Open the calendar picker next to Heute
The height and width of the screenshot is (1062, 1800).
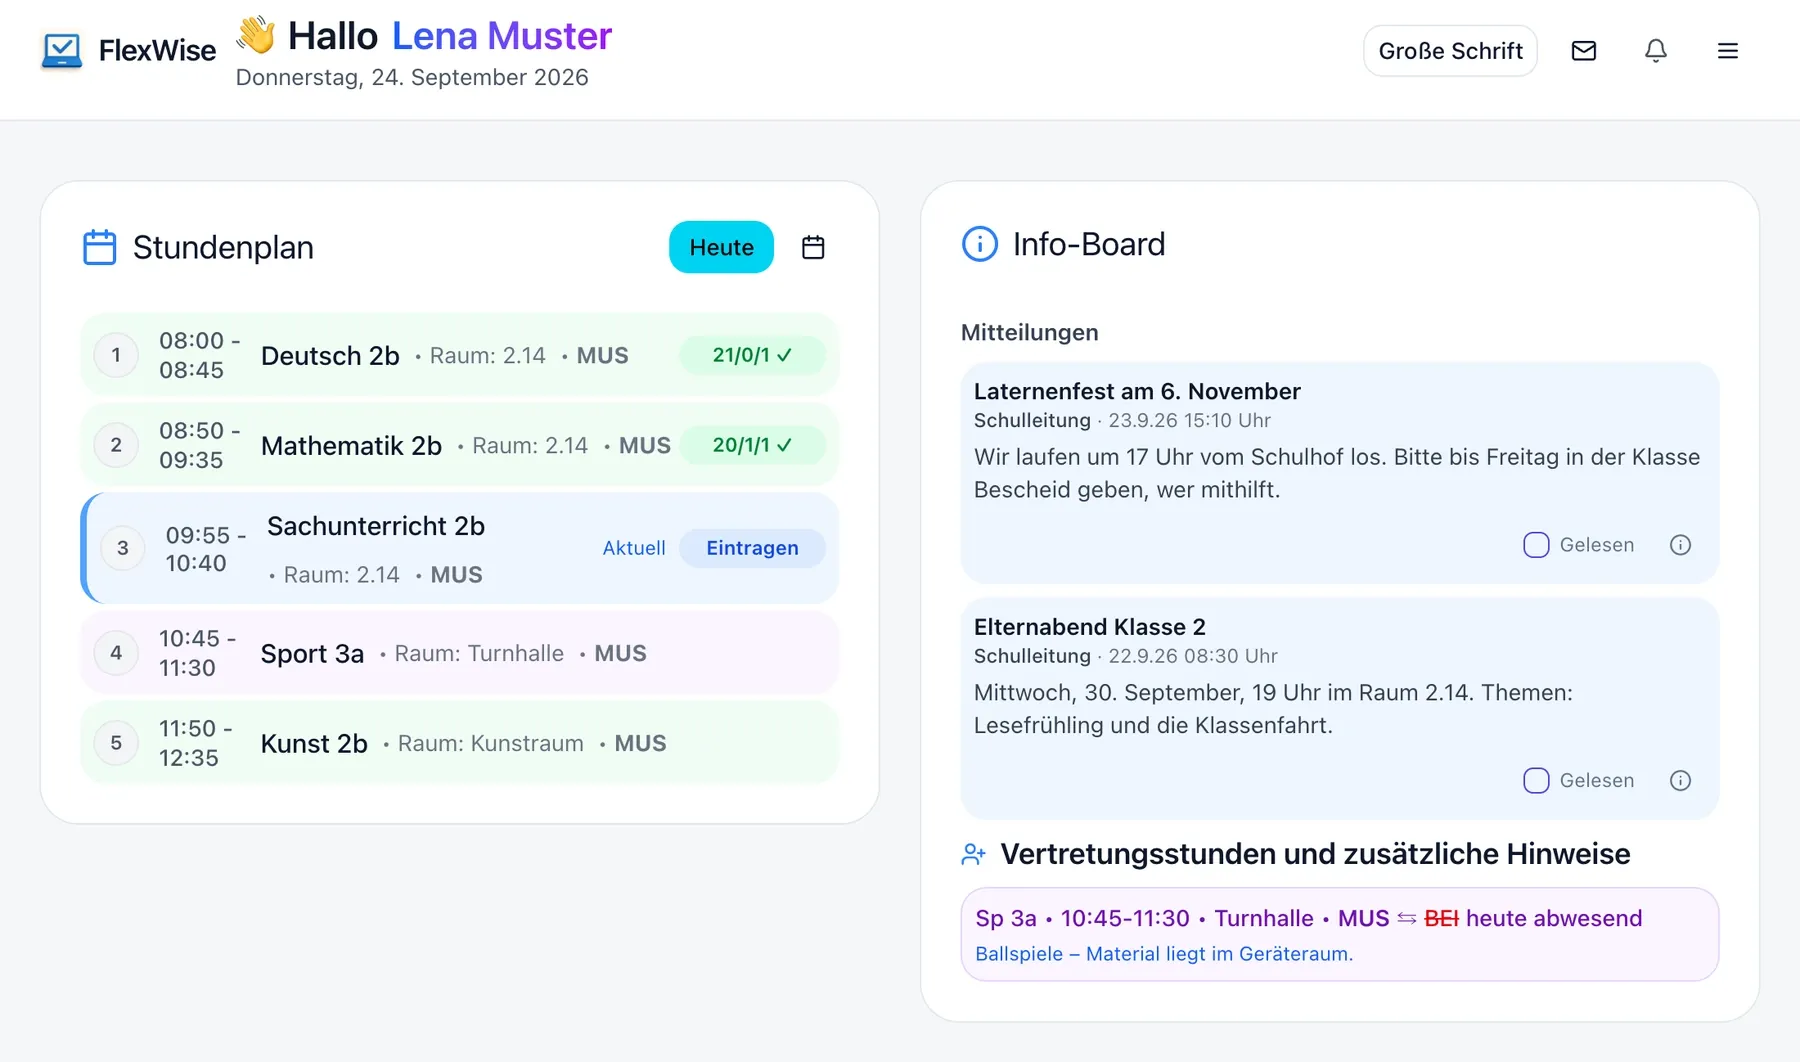813,247
